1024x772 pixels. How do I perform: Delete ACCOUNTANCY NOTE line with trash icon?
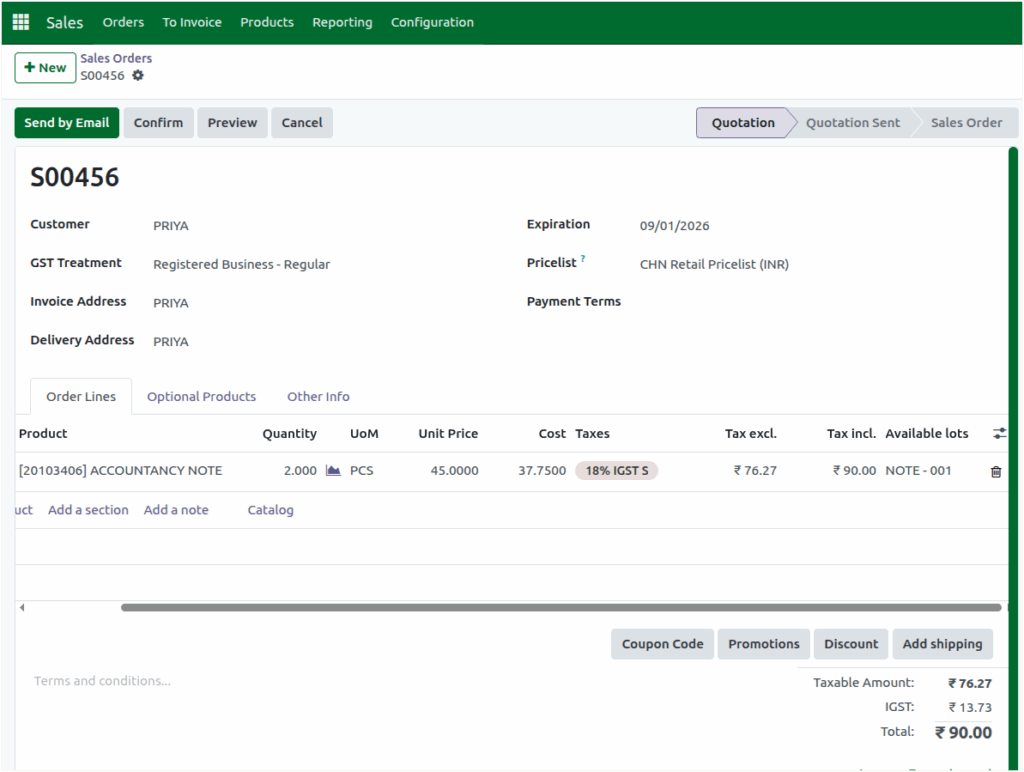[x=996, y=470]
